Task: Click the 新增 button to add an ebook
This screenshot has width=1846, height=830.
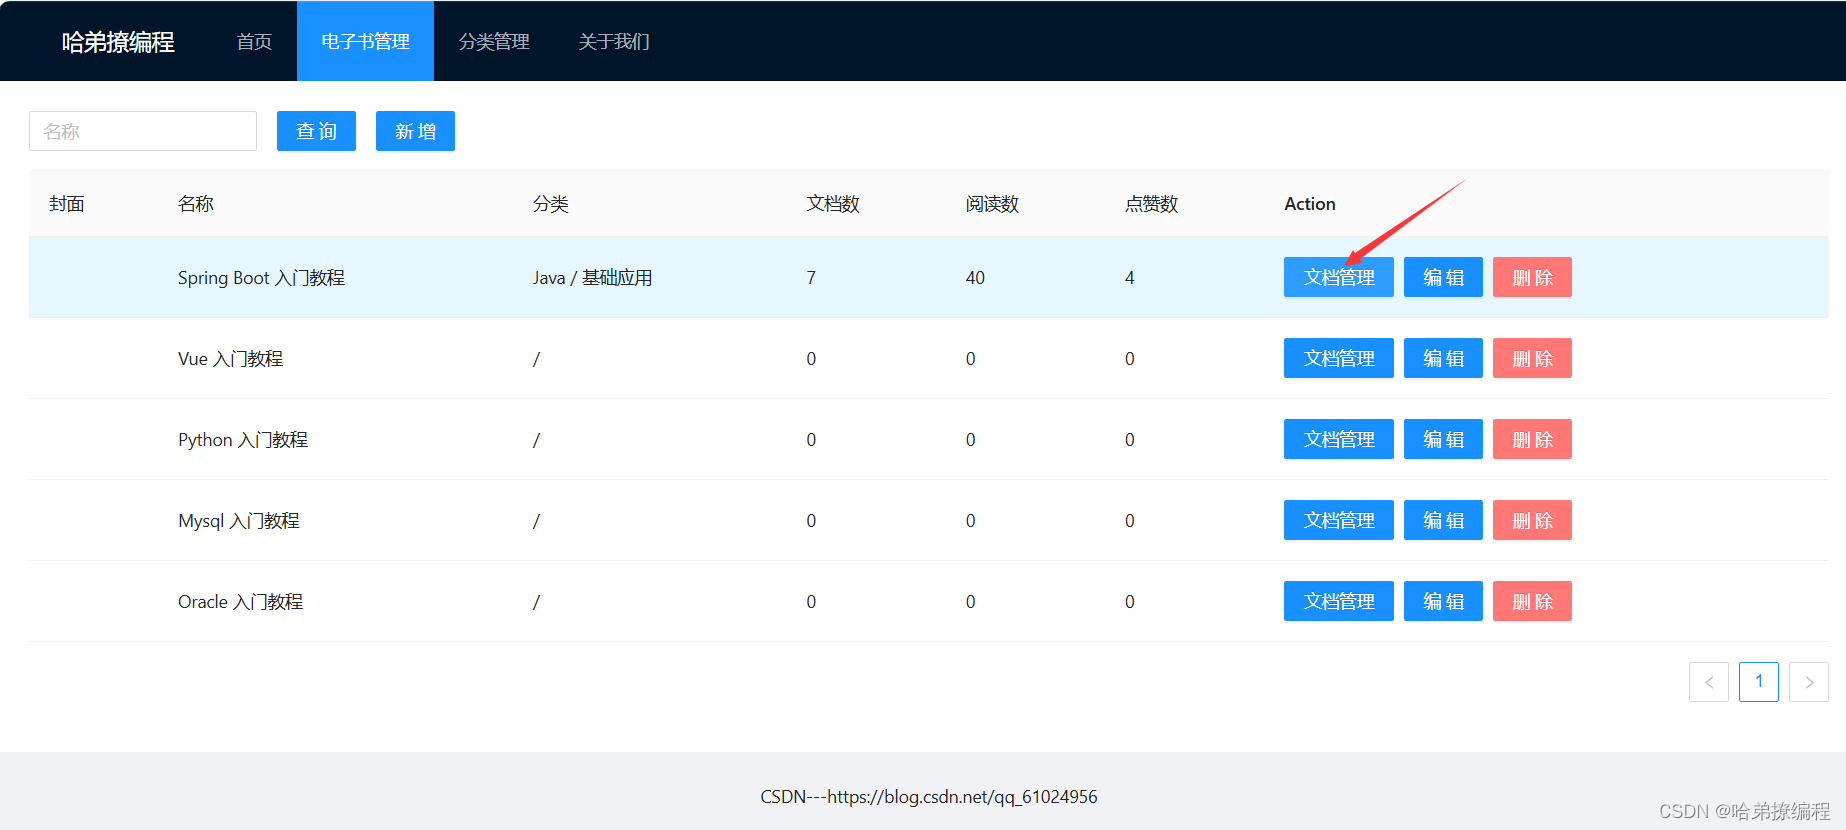Action: point(415,131)
